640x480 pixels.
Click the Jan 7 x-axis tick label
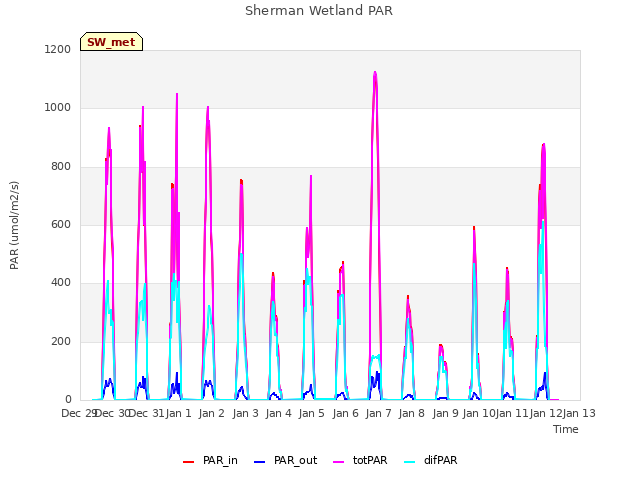tap(378, 413)
